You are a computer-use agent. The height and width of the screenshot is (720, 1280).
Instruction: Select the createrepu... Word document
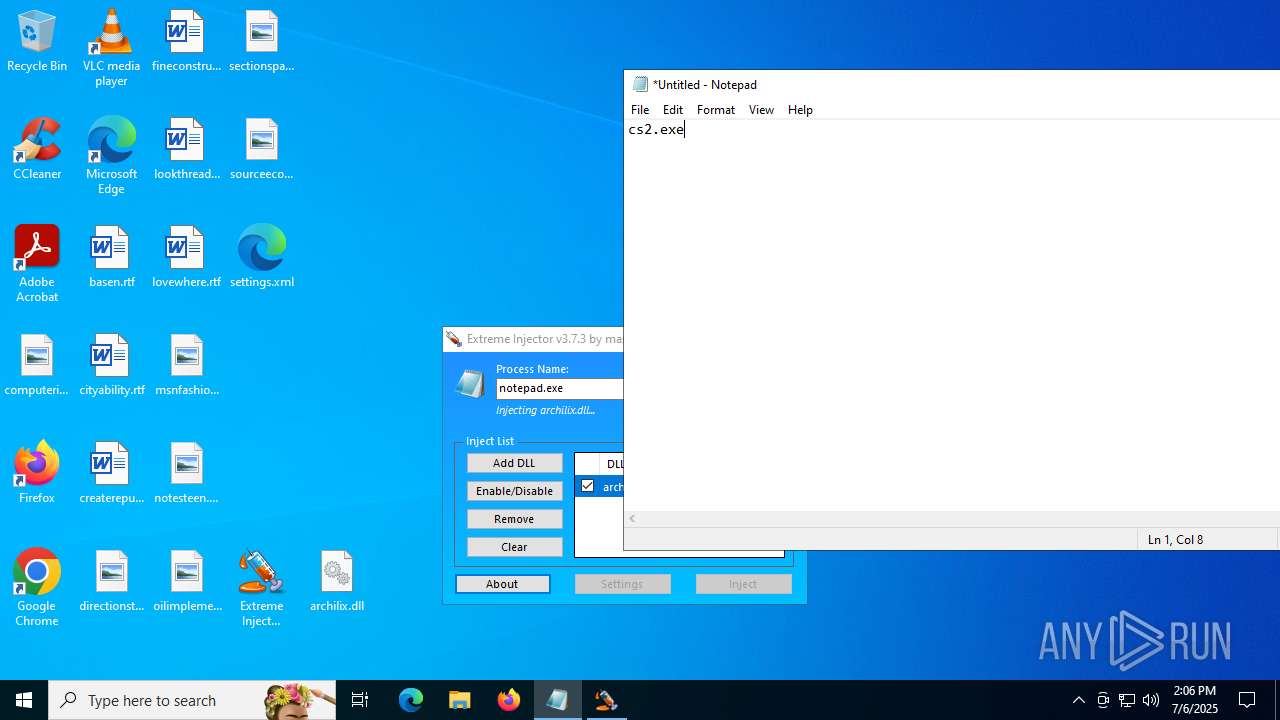[x=111, y=474]
